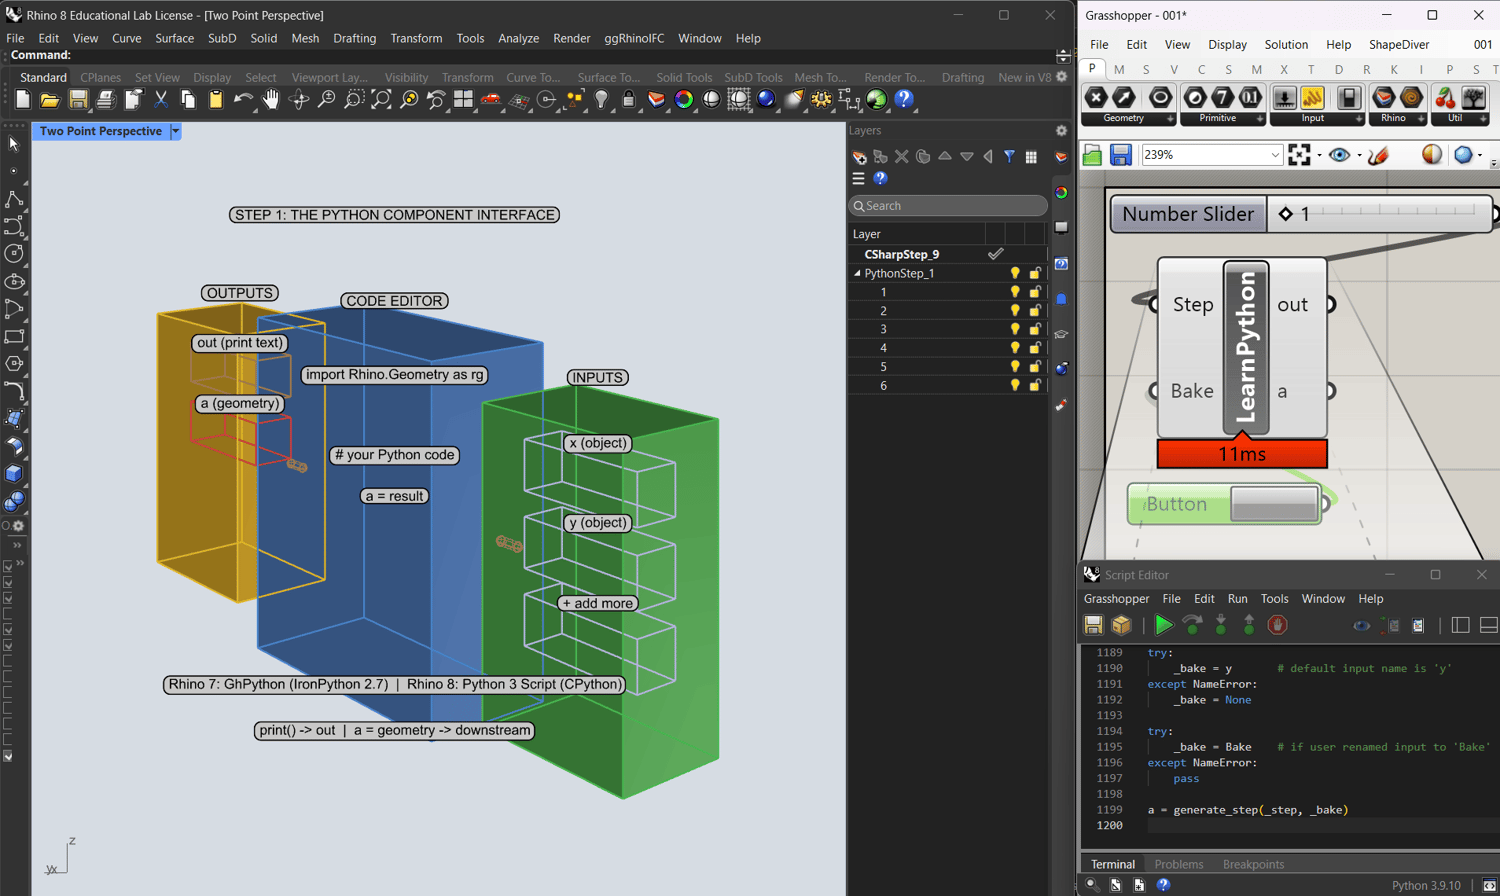Select the Pan hand tool in Rhino toolbar
This screenshot has width=1500, height=896.
[x=271, y=100]
